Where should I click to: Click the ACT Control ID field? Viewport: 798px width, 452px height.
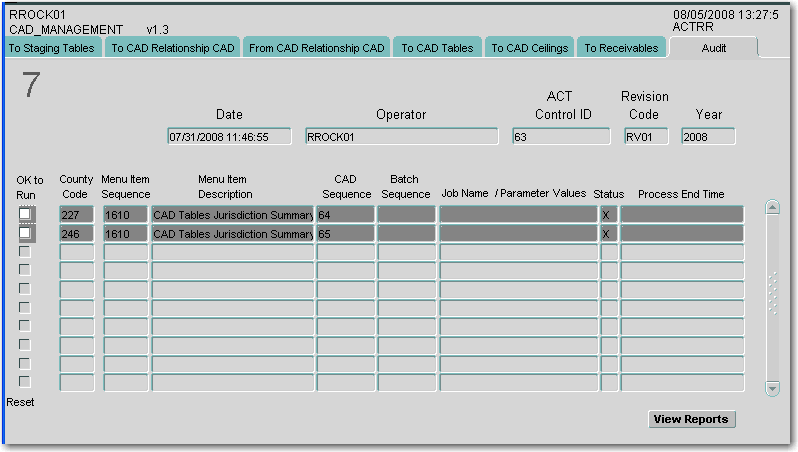pos(560,137)
